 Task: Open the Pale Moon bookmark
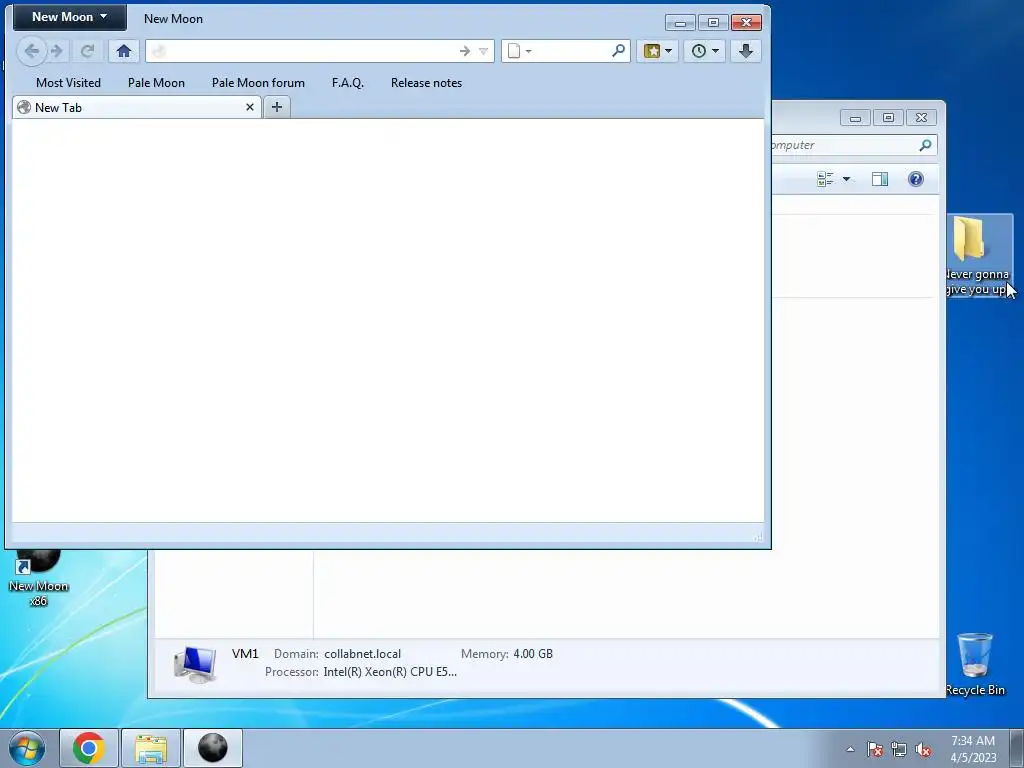point(156,83)
